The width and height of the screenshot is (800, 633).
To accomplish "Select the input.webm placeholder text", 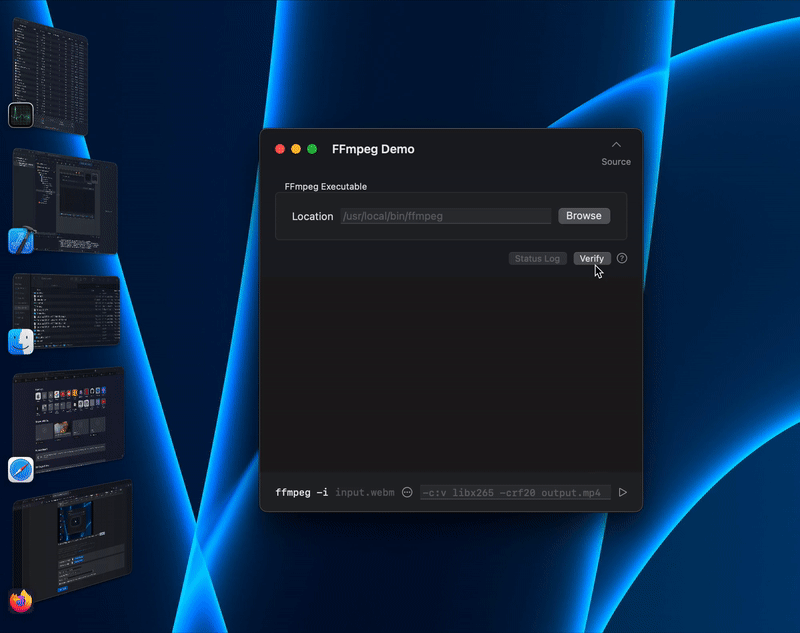I will point(365,493).
